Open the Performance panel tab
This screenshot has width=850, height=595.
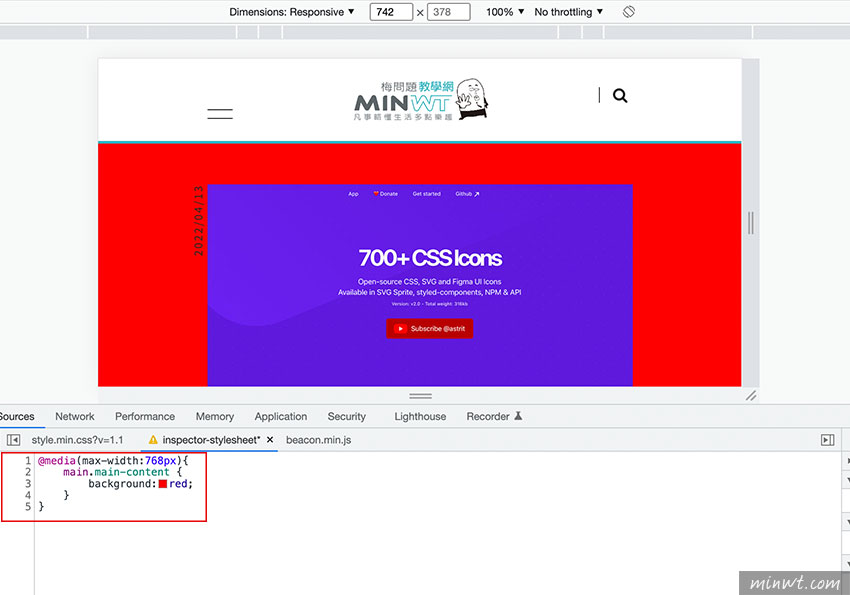(145, 416)
